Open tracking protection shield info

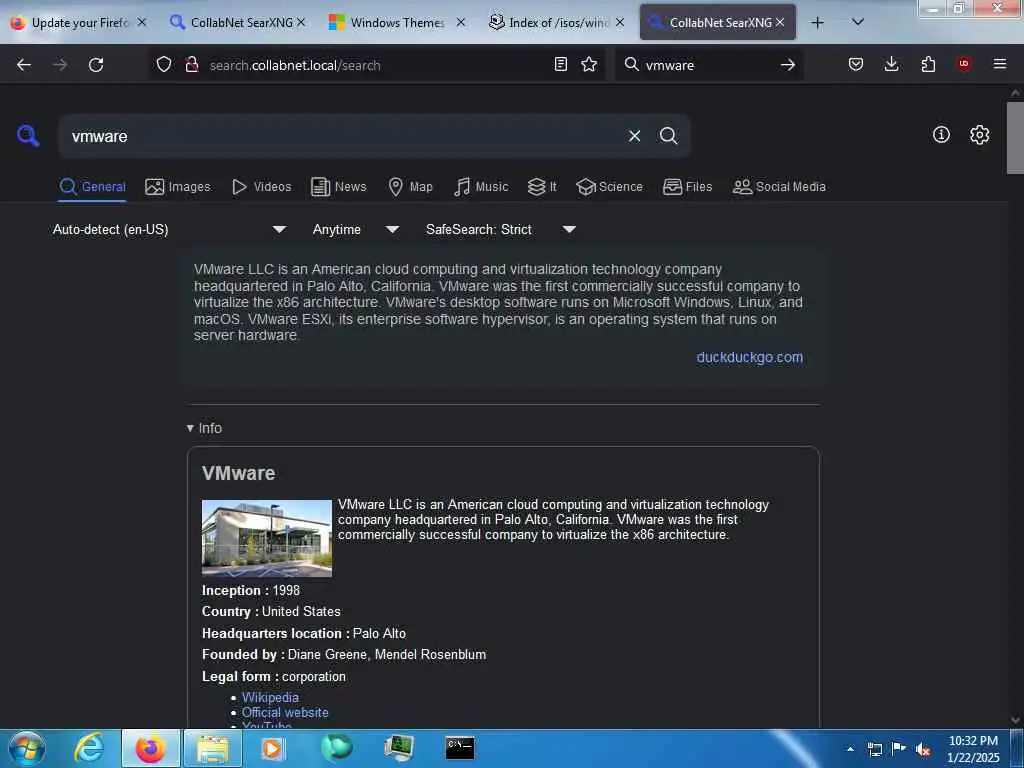coord(164,64)
